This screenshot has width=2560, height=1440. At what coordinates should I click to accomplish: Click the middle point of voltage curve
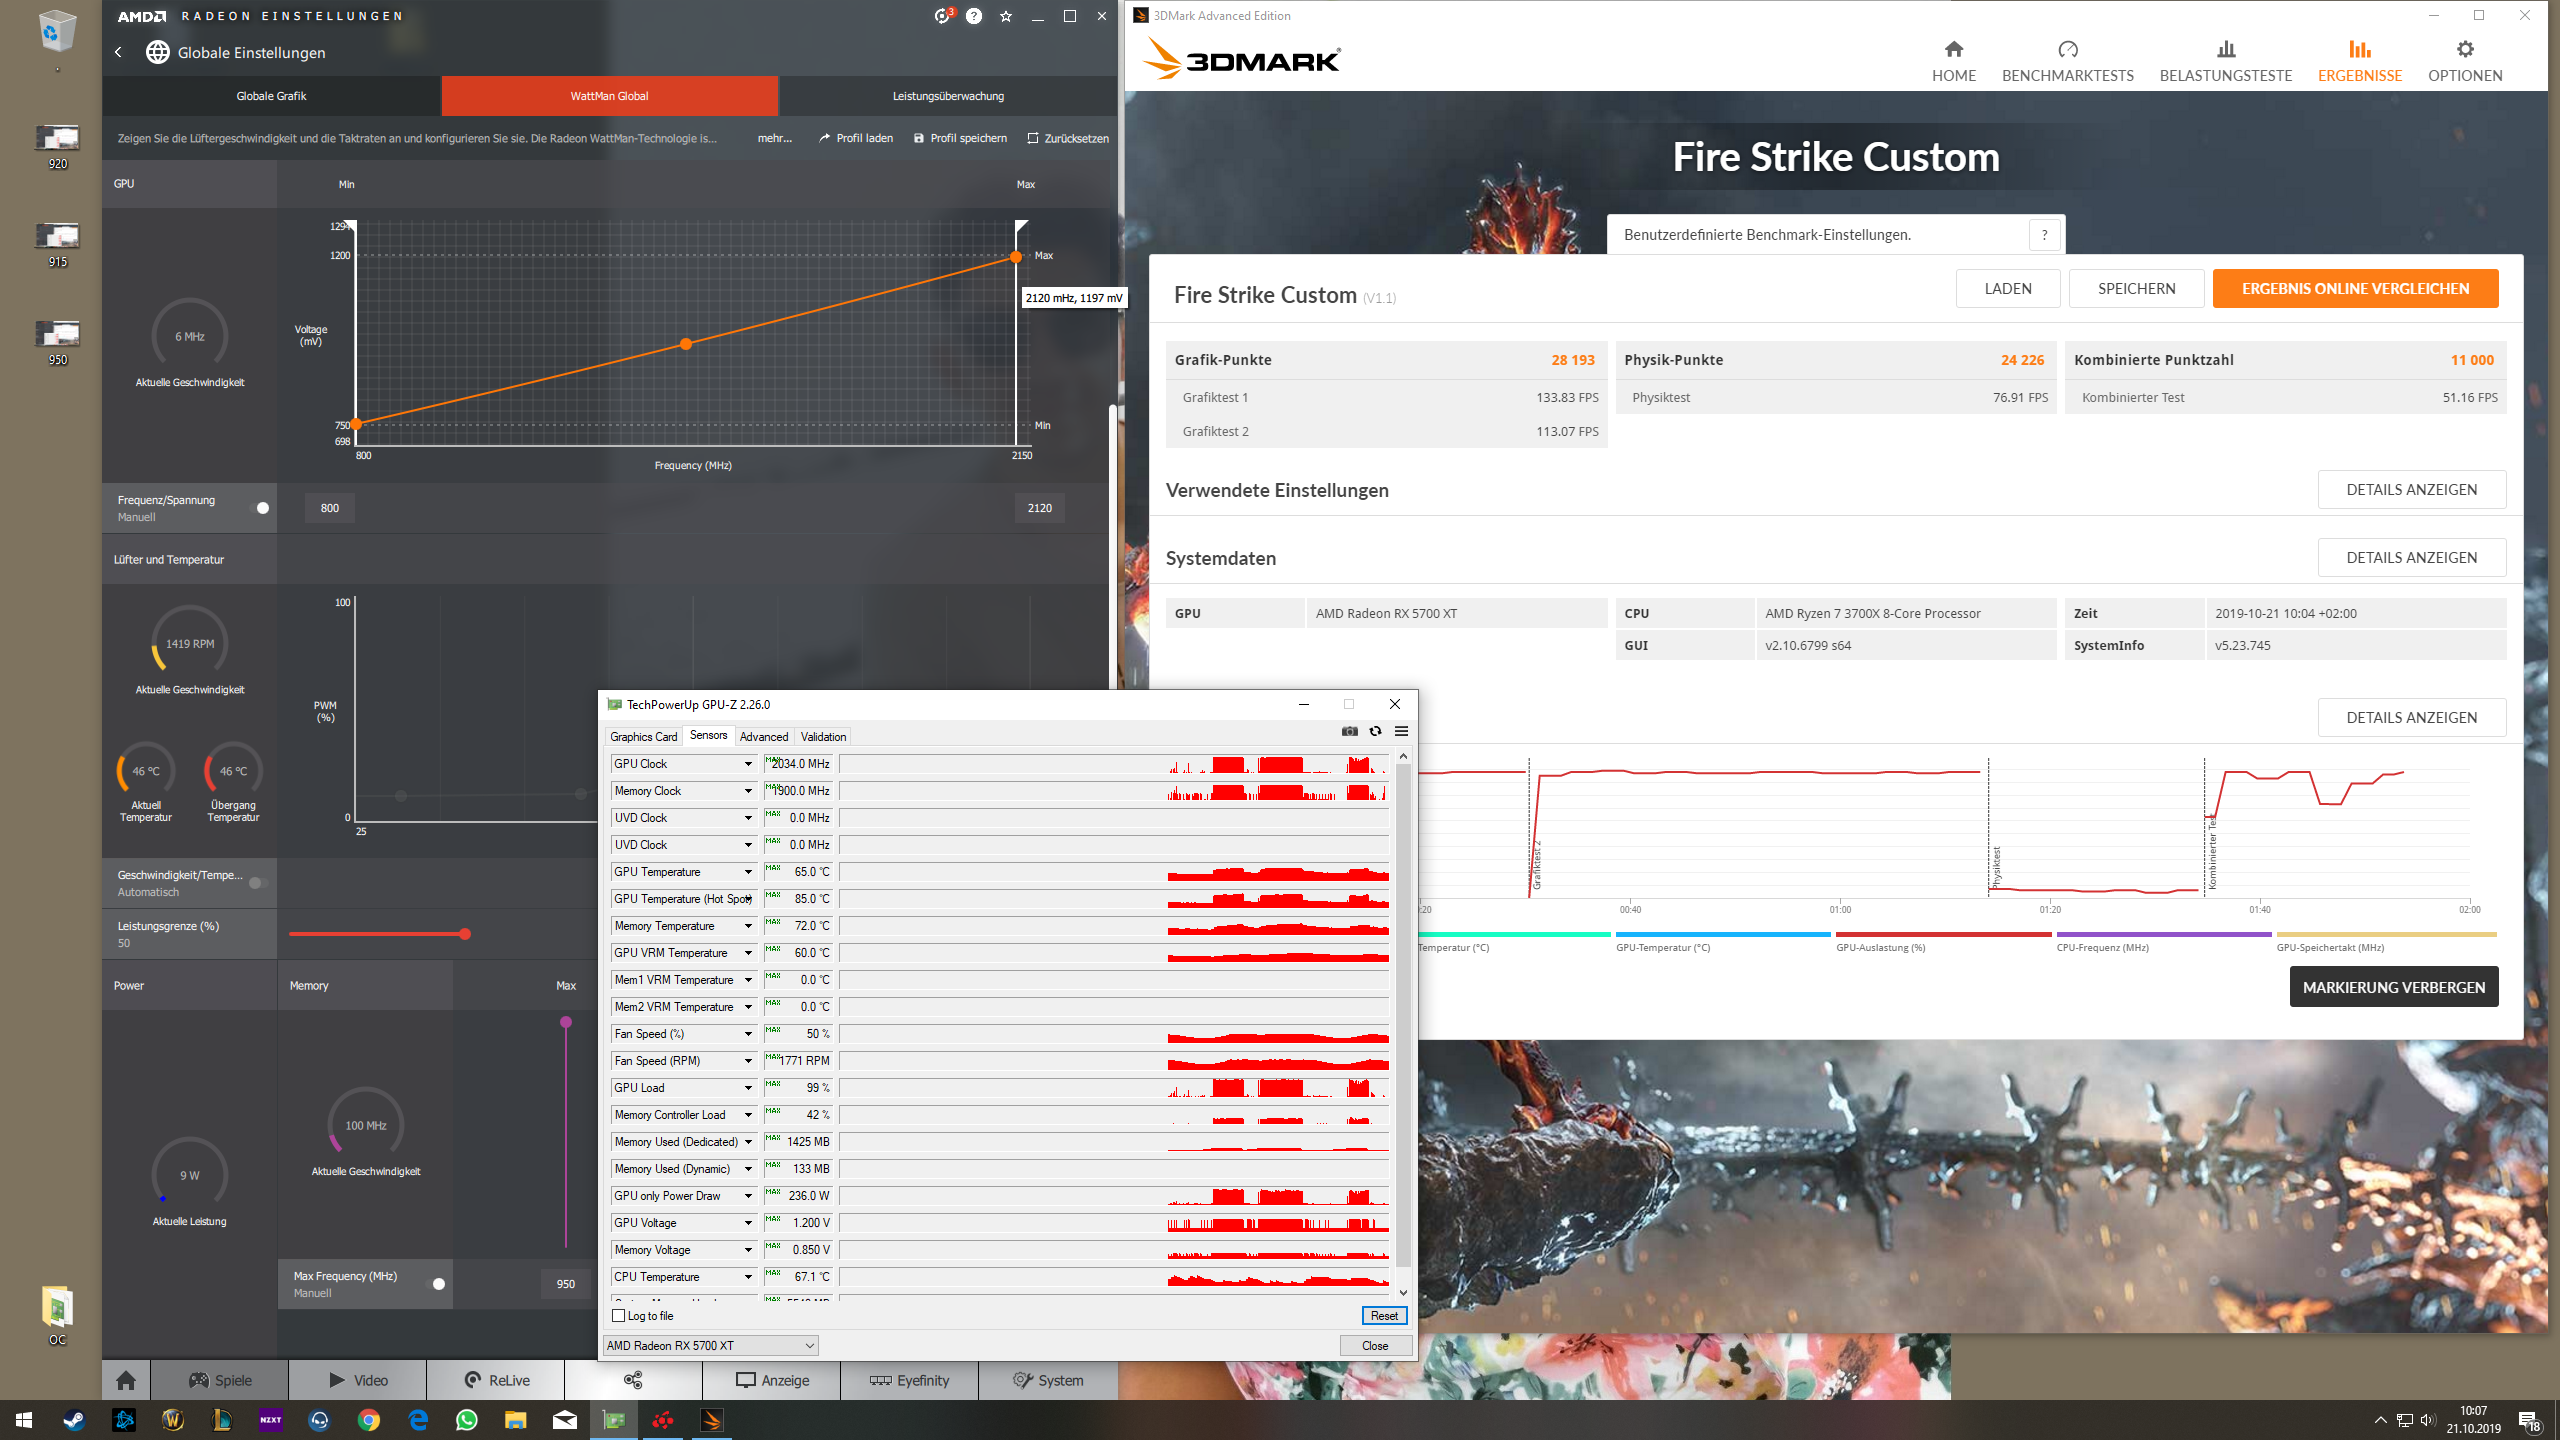[x=686, y=344]
